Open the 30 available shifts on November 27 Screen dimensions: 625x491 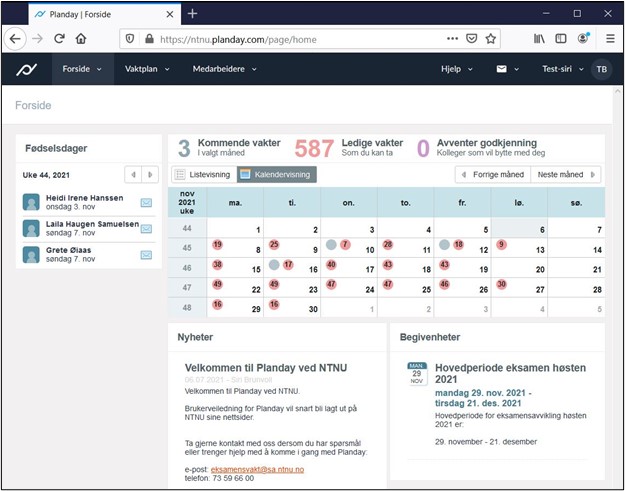click(501, 284)
